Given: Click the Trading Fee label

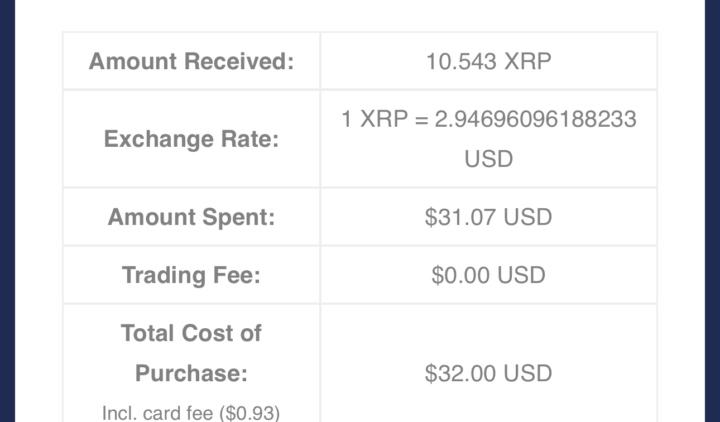Looking at the screenshot, I should click(191, 275).
